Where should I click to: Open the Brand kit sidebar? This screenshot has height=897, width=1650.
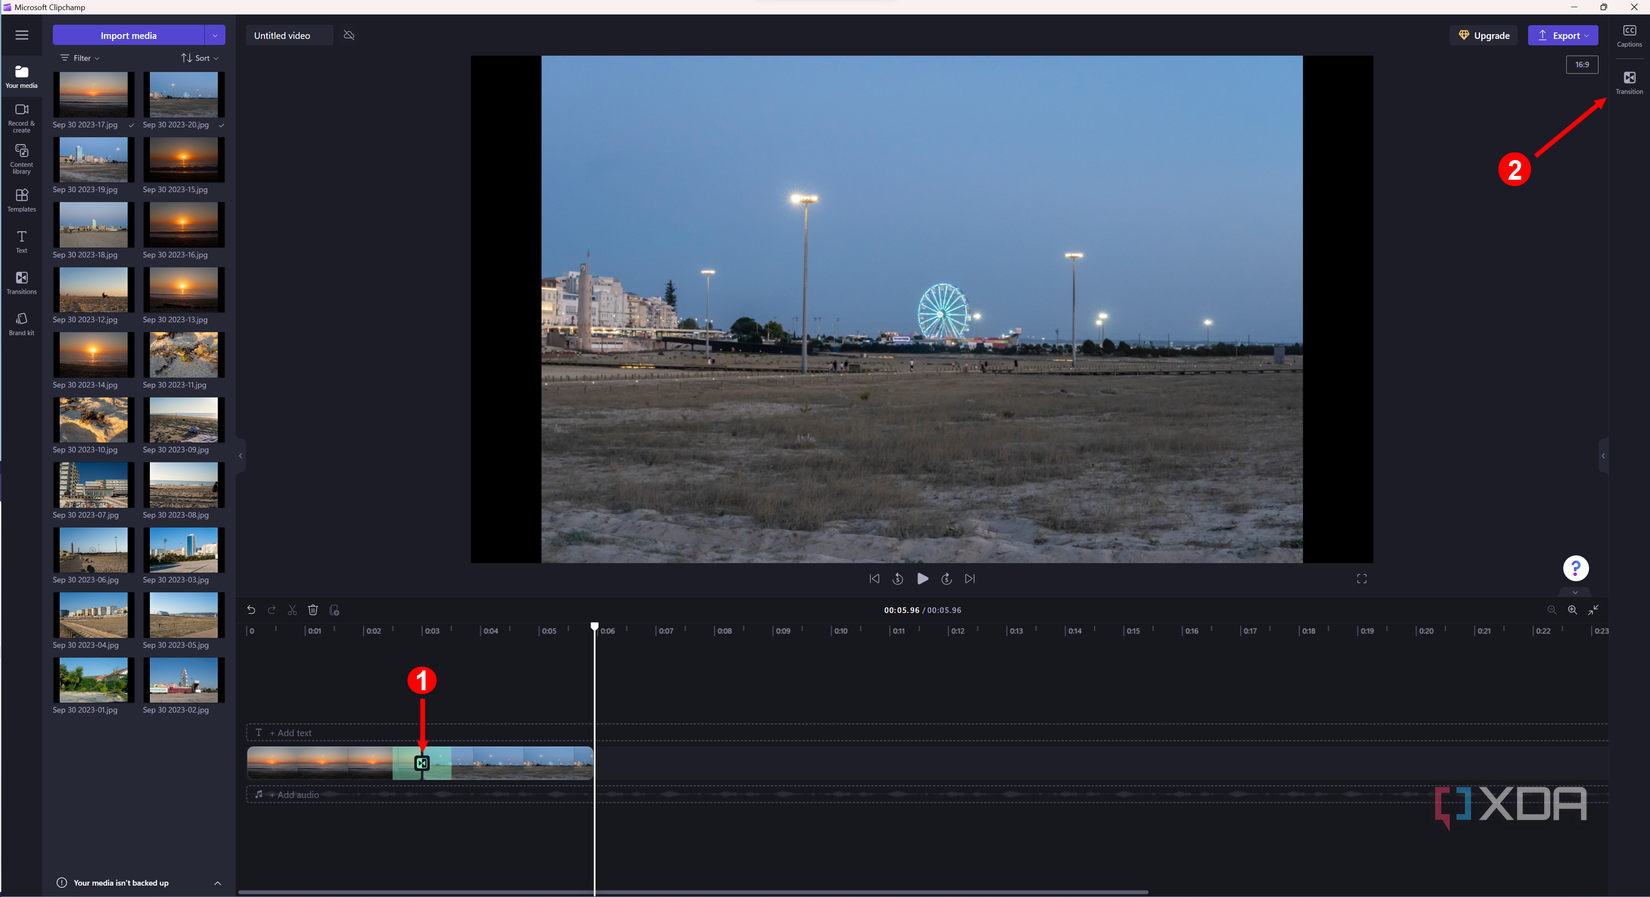coord(21,323)
